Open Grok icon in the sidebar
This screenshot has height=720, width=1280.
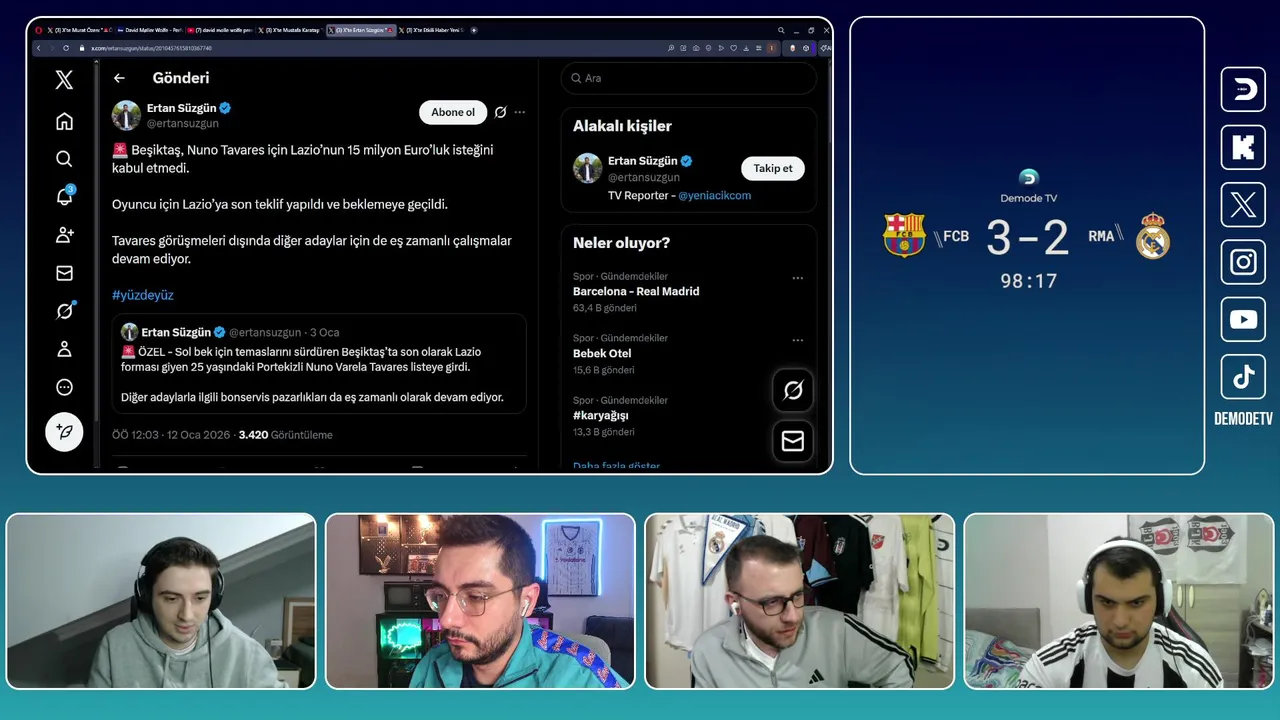click(64, 311)
